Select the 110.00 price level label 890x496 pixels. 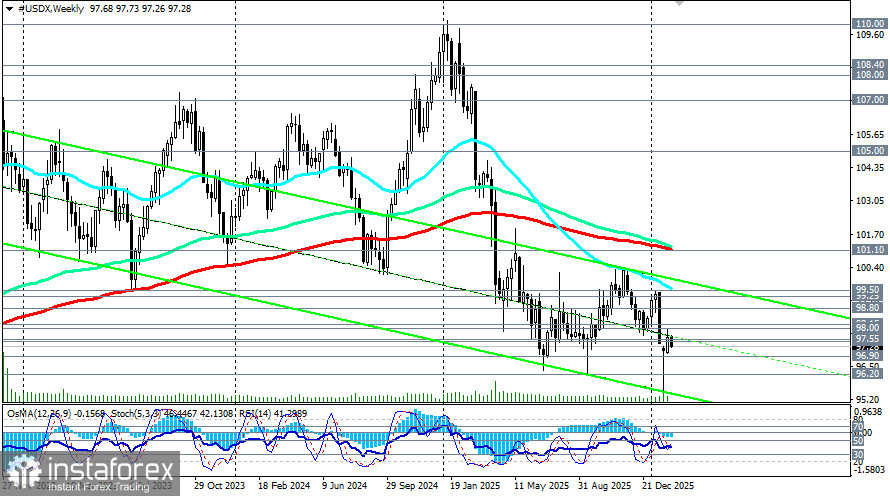[x=870, y=24]
